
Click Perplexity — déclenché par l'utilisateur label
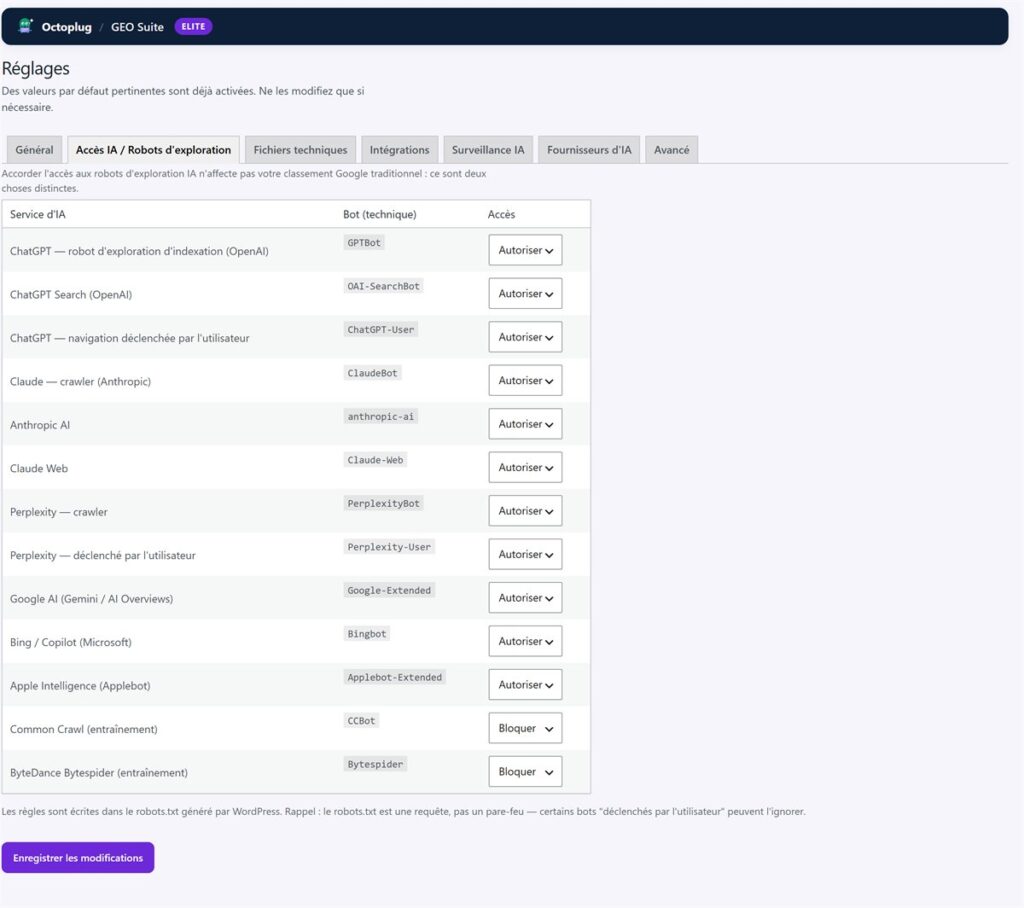tap(103, 555)
